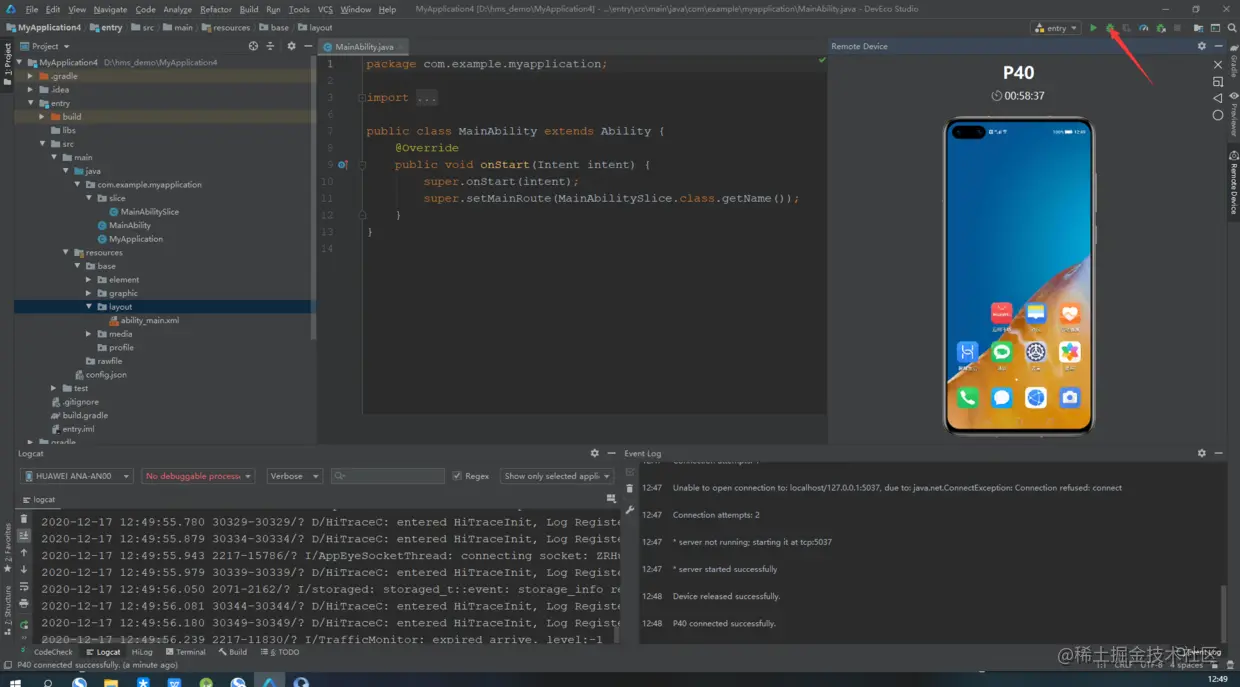Select config.json in the project tree
The height and width of the screenshot is (687, 1240).
click(100, 375)
